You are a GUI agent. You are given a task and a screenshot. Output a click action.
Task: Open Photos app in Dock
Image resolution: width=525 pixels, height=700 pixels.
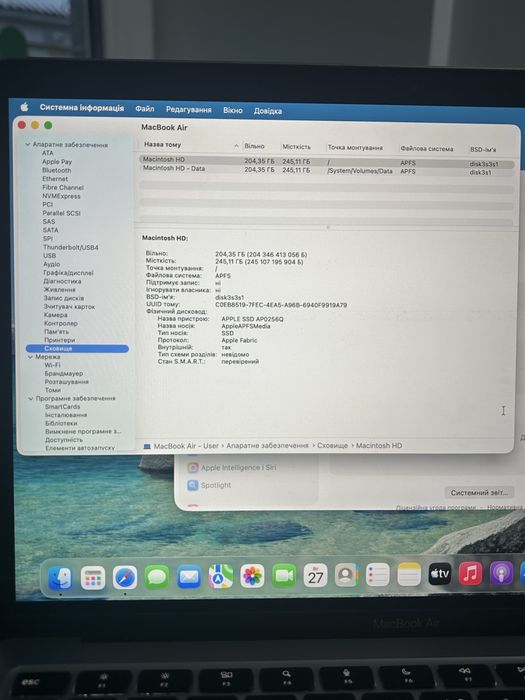pos(252,576)
